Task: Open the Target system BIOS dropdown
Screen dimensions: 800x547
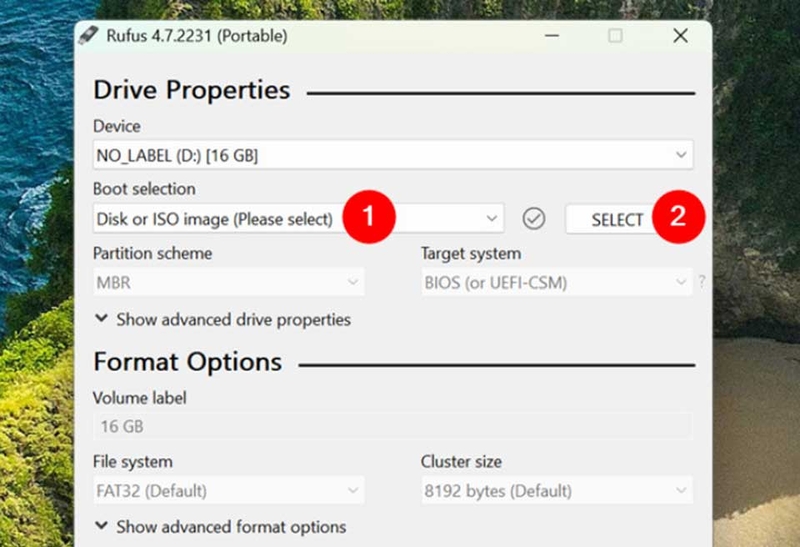Action: [557, 282]
